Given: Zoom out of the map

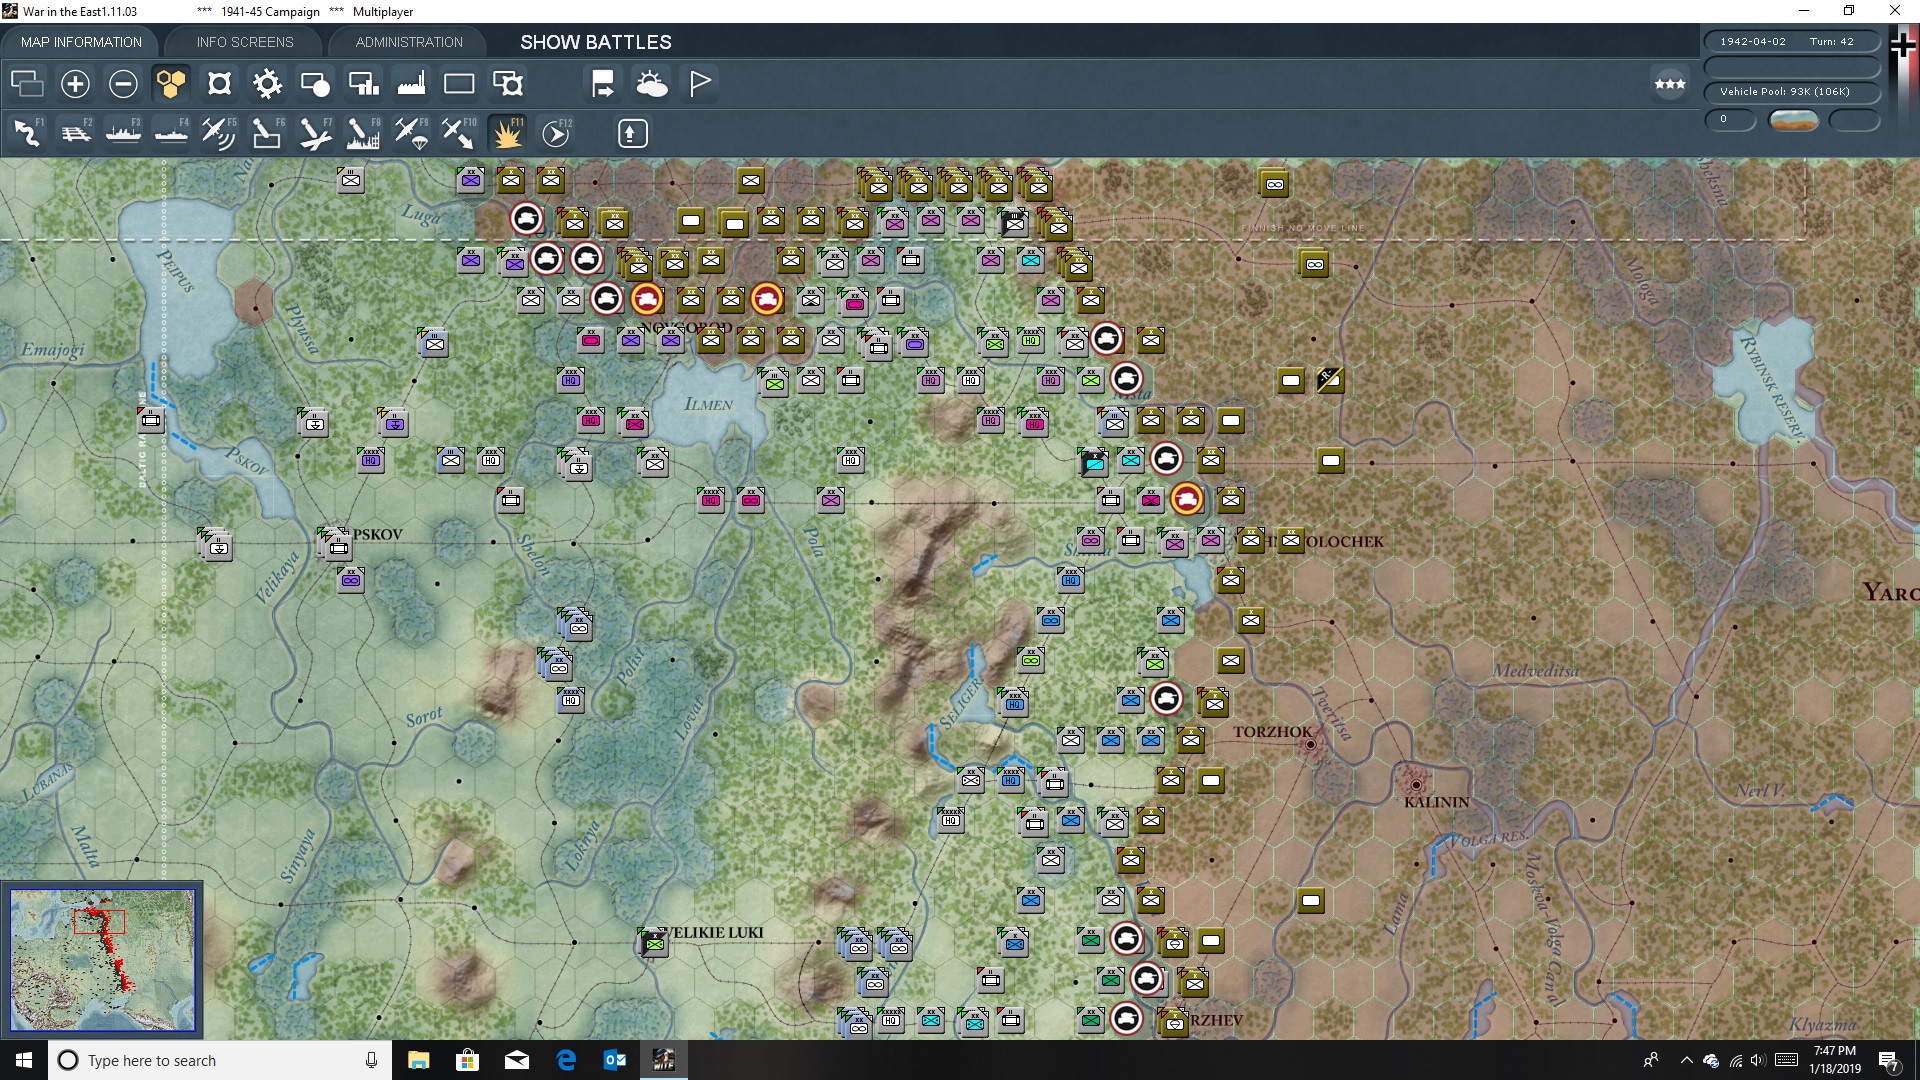Looking at the screenshot, I should click(x=123, y=84).
